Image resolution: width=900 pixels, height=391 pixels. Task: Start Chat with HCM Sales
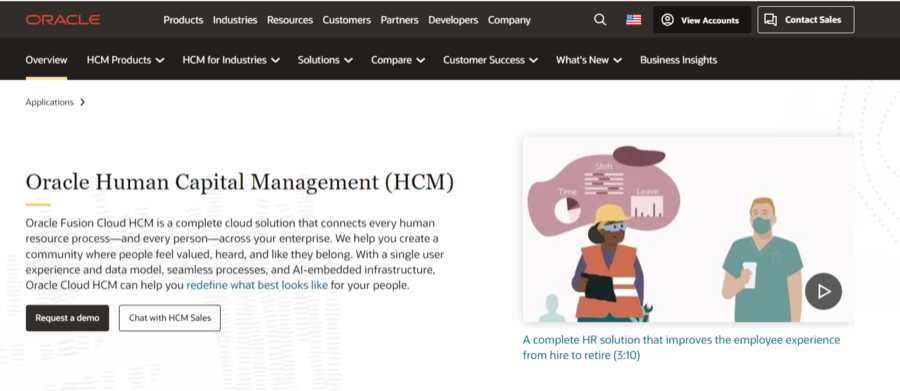170,318
